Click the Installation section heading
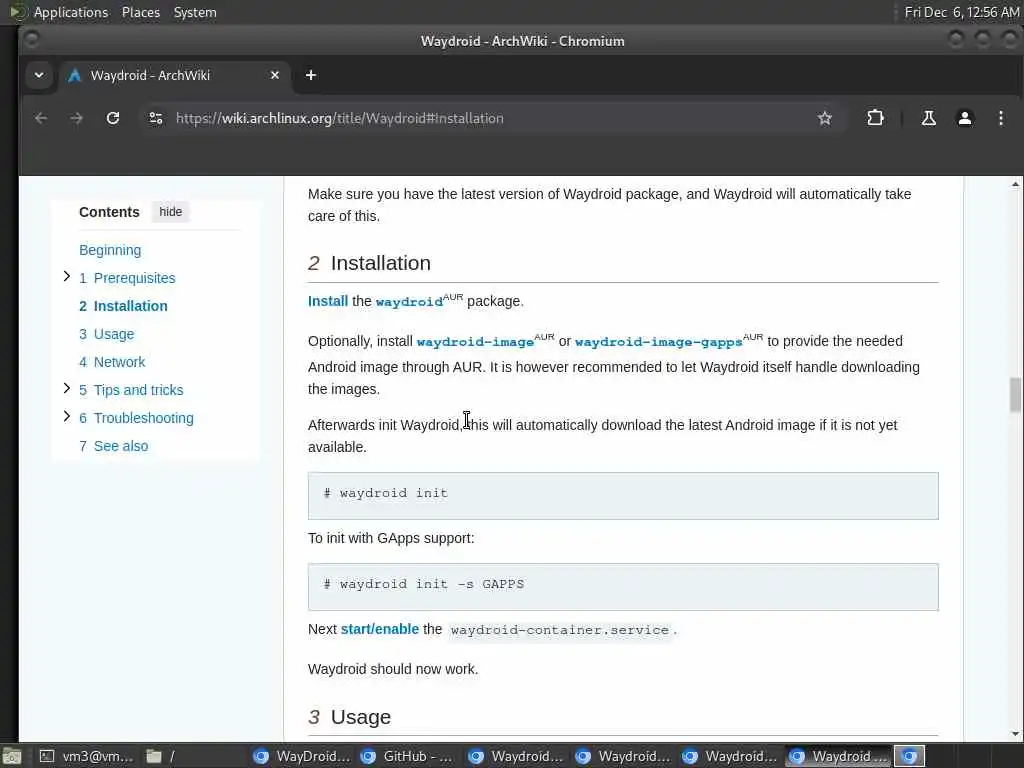Image resolution: width=1024 pixels, height=768 pixels. point(381,263)
